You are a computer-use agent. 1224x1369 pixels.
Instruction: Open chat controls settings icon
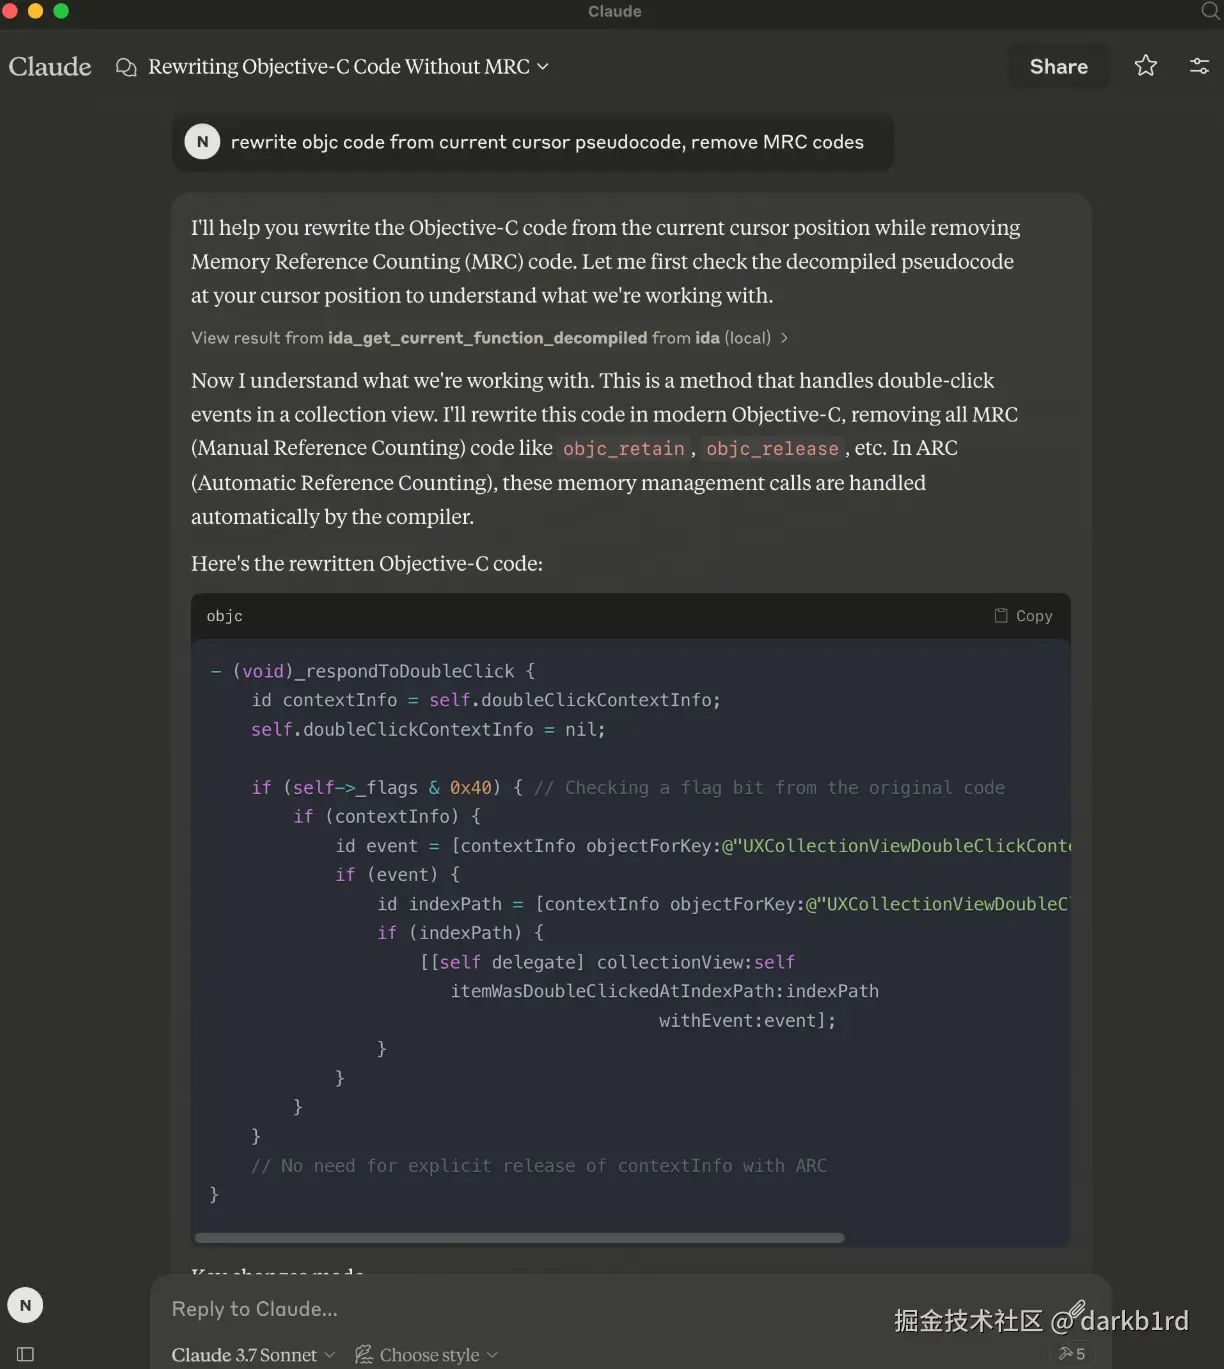tap(1199, 66)
